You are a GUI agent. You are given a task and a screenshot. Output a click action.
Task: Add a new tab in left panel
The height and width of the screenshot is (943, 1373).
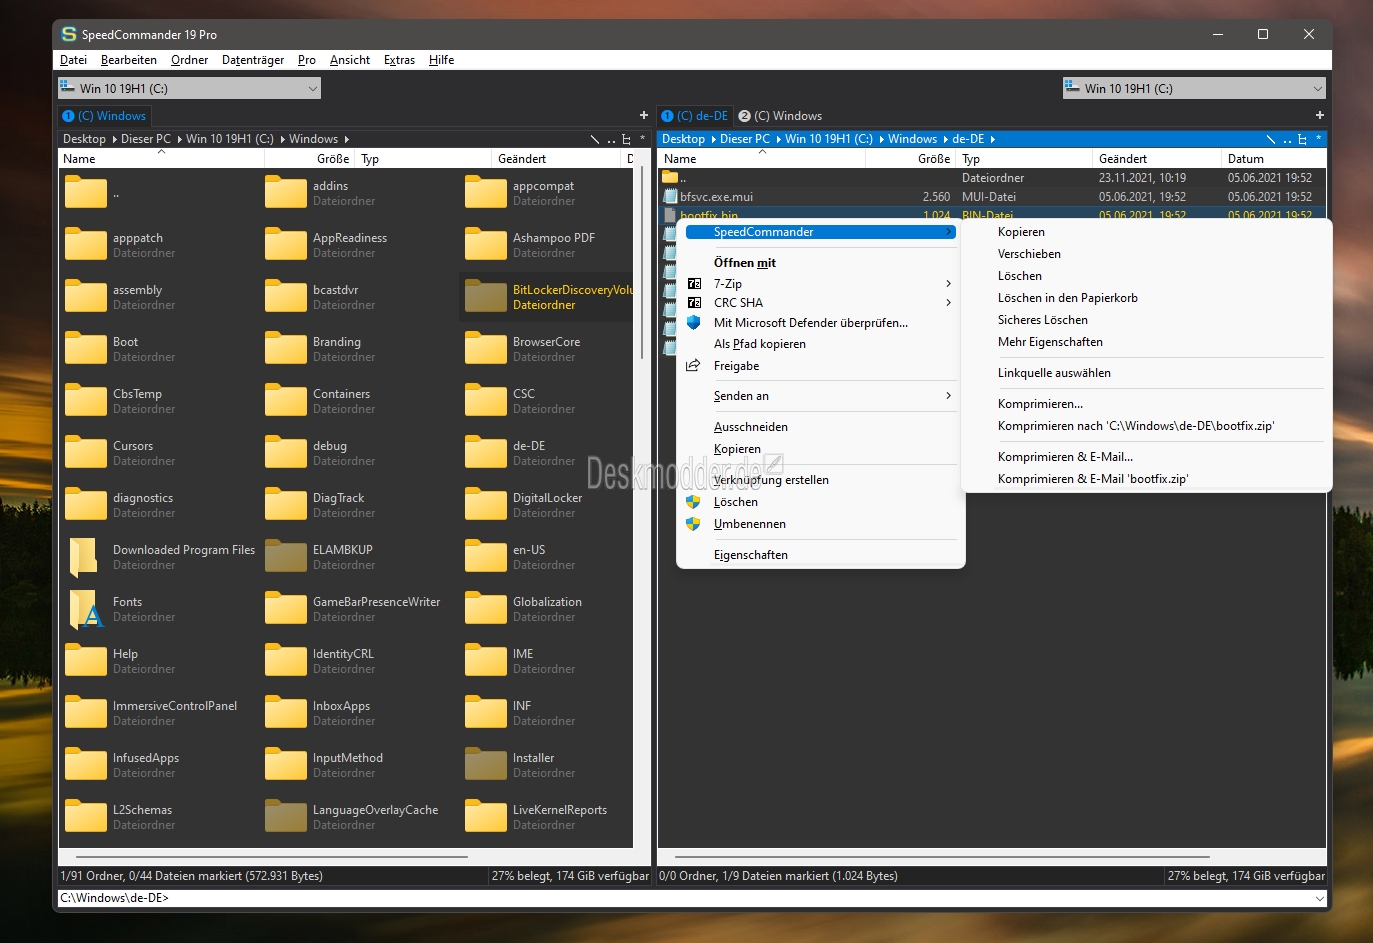(x=644, y=116)
